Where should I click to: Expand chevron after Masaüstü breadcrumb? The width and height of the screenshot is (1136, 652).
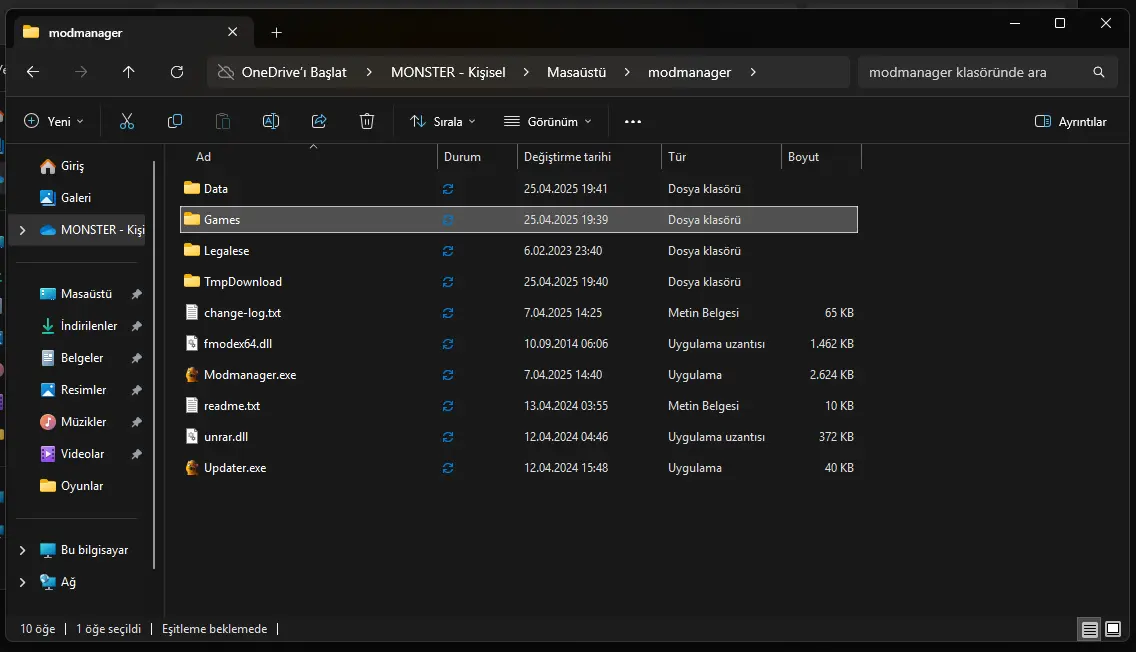(627, 72)
